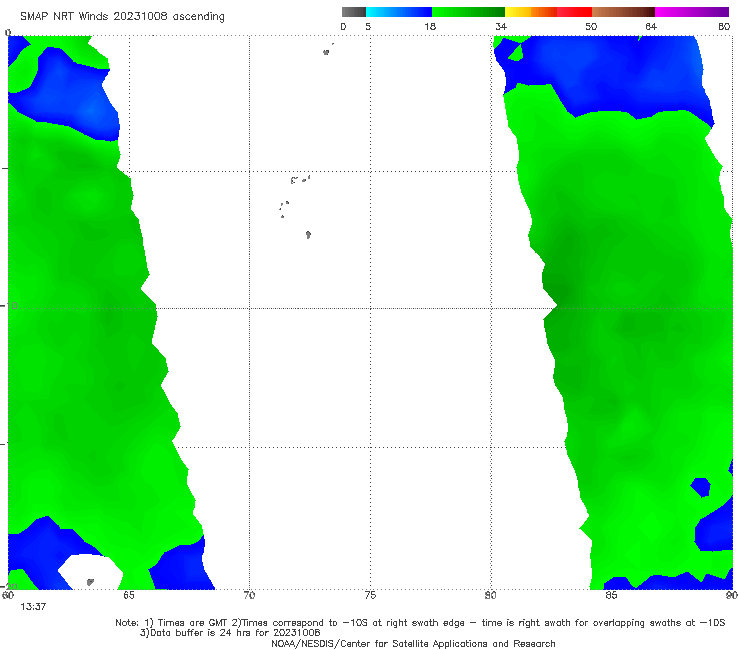Click the magenta-purple segment of the color bar
The width and height of the screenshot is (740, 650).
click(692, 12)
